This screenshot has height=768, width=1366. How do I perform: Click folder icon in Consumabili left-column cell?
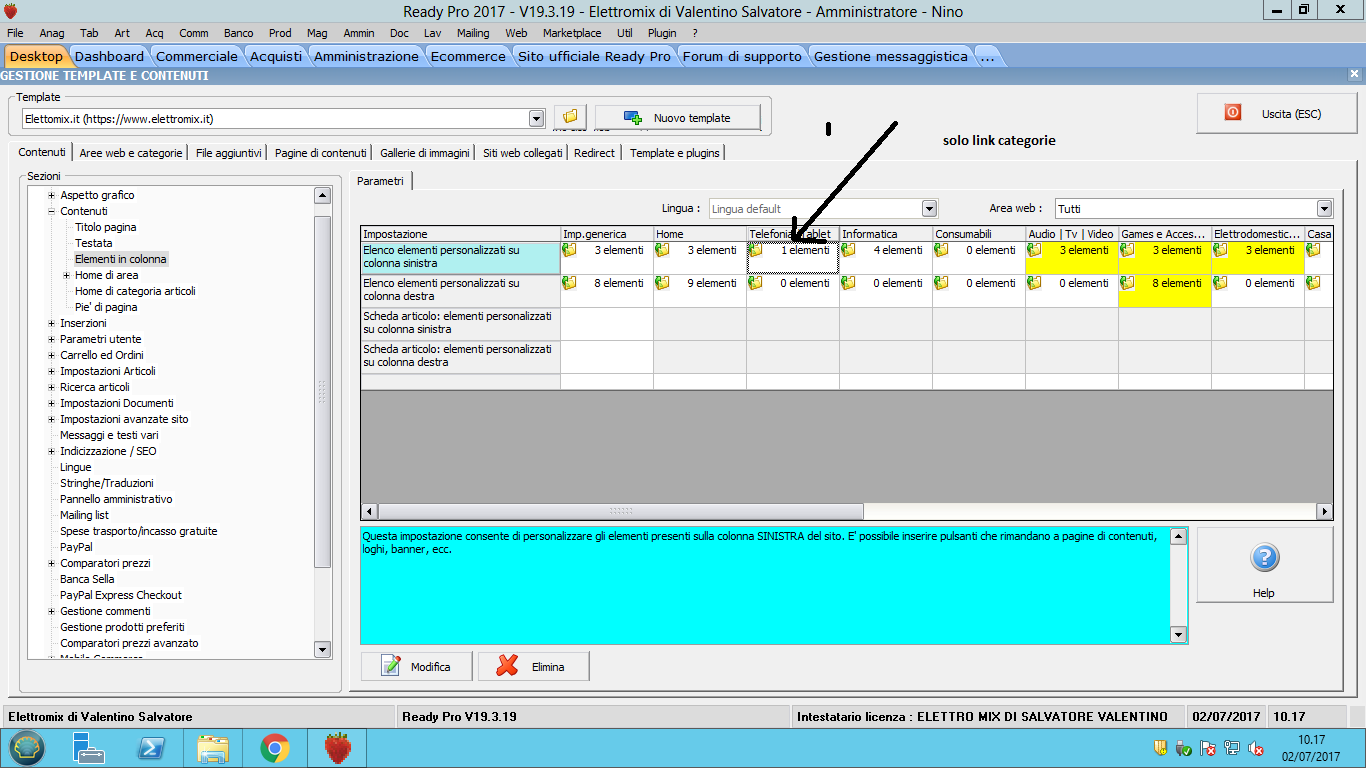(x=941, y=250)
